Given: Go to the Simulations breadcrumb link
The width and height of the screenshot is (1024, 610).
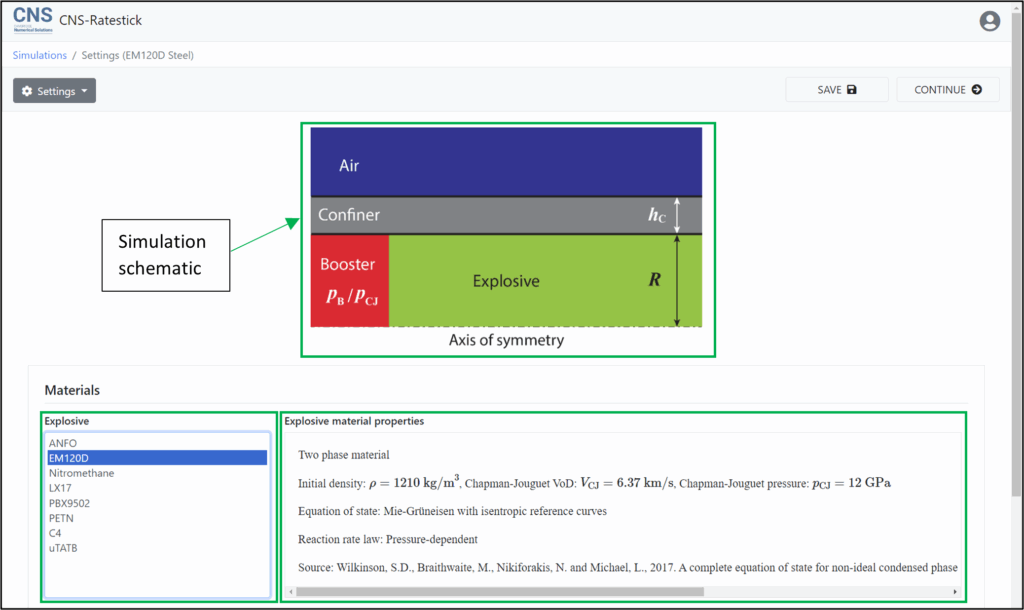Looking at the screenshot, I should pos(40,56).
